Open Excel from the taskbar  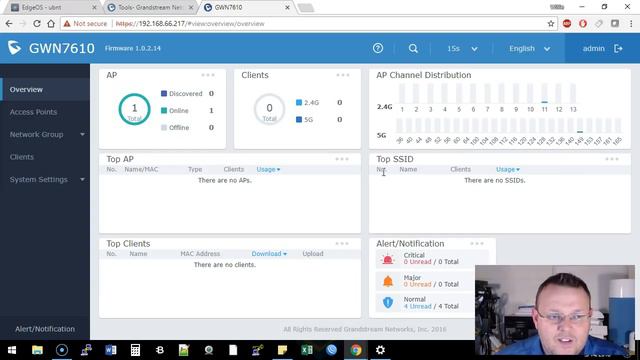tap(307, 350)
